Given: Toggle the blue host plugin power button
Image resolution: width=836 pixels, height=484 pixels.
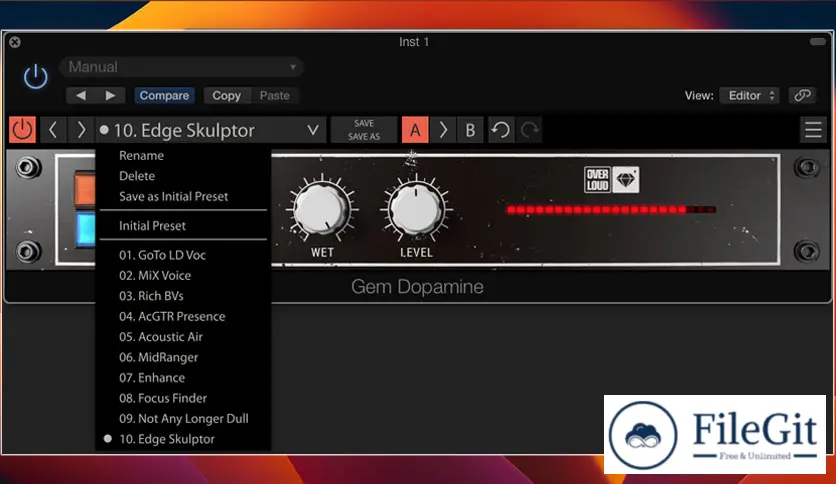Looking at the screenshot, I should tap(35, 76).
